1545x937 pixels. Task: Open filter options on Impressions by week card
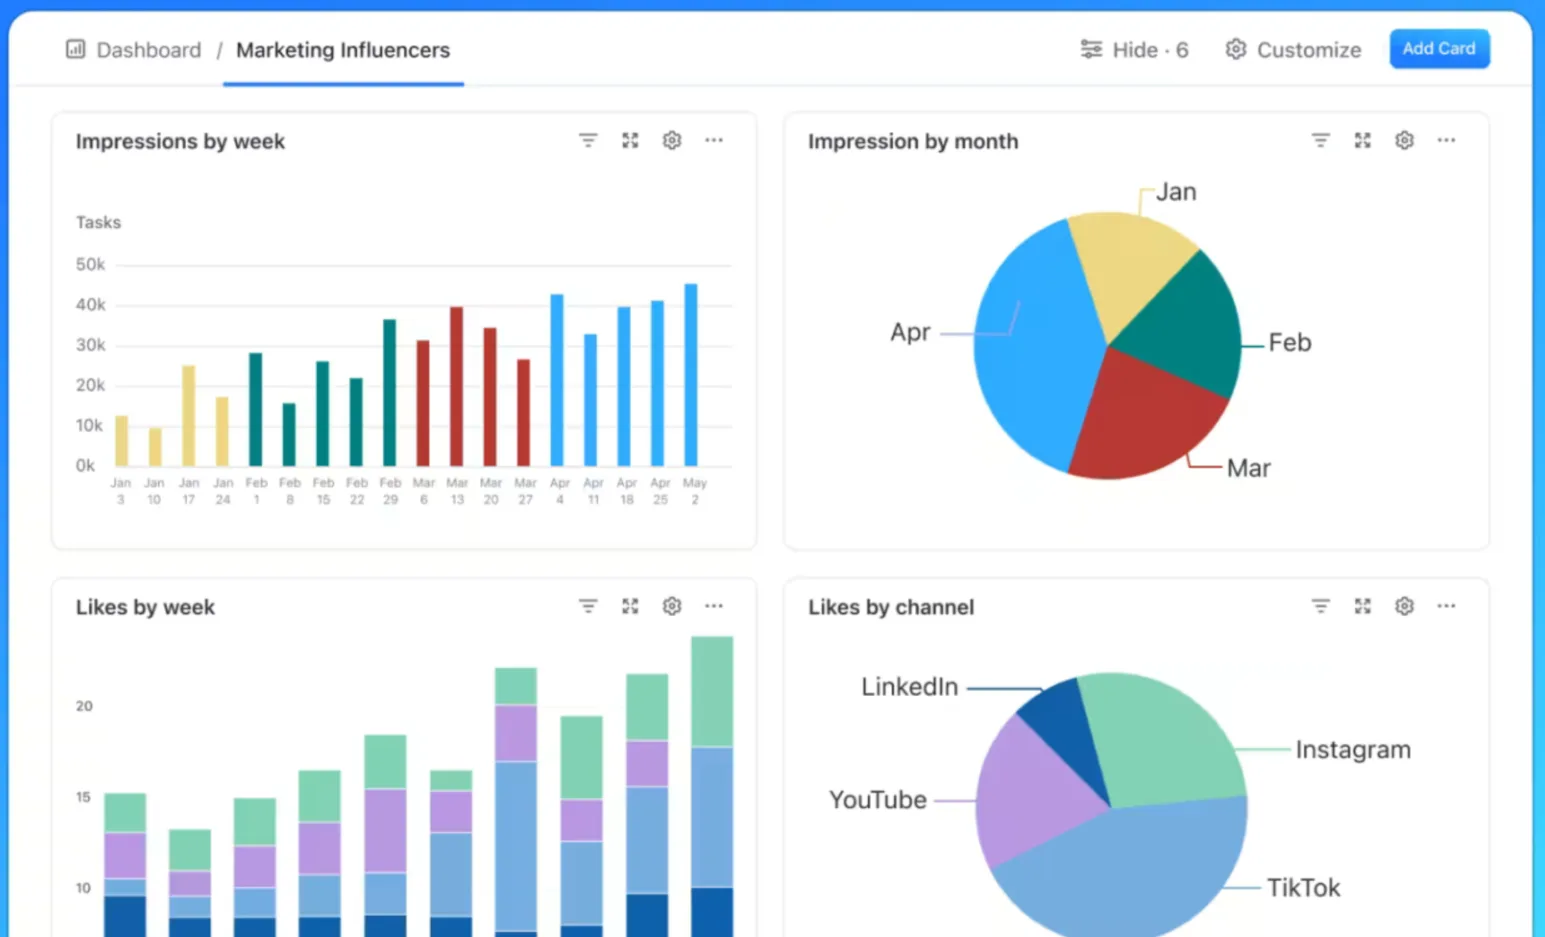pyautogui.click(x=587, y=140)
